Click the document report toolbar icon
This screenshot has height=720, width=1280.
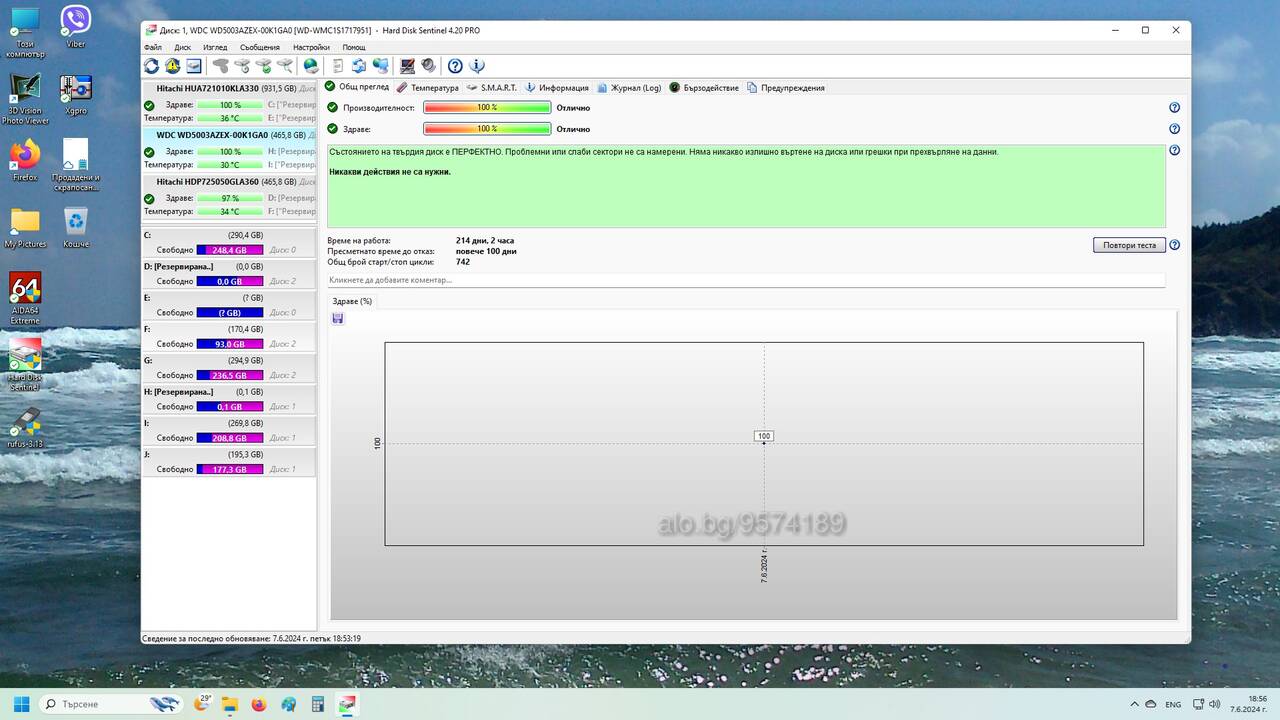(338, 66)
